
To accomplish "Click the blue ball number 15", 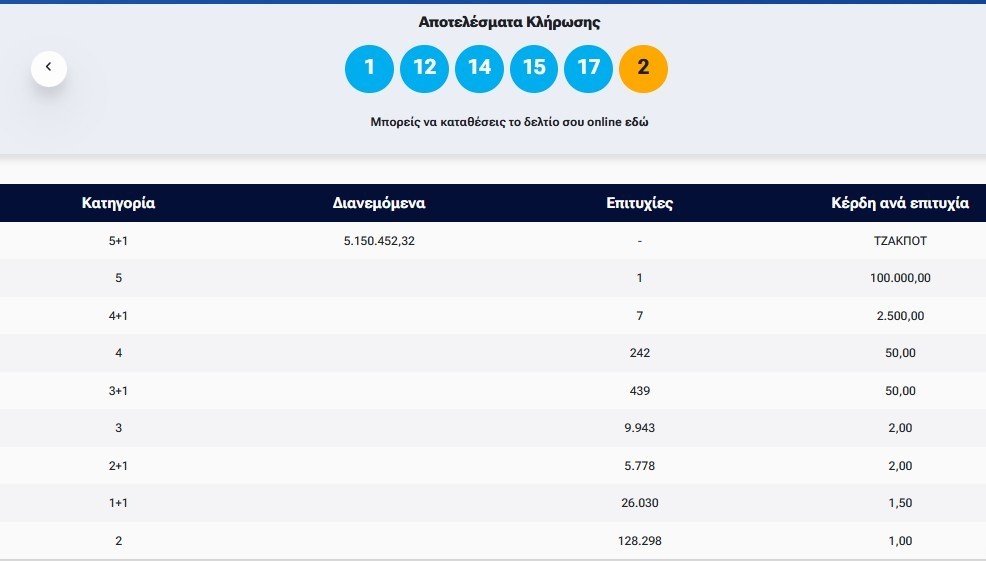I will [x=534, y=68].
